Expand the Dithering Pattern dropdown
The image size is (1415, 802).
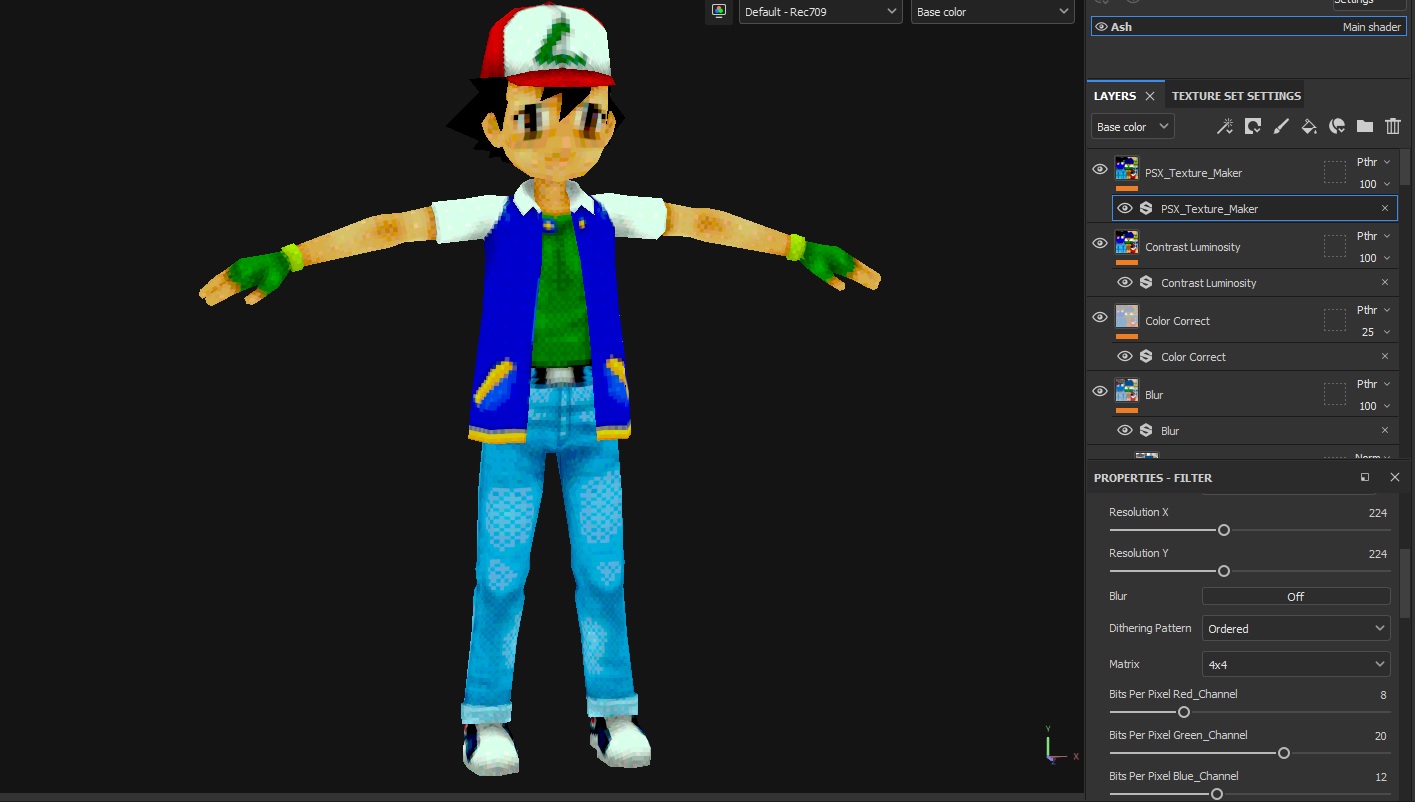pos(1295,628)
